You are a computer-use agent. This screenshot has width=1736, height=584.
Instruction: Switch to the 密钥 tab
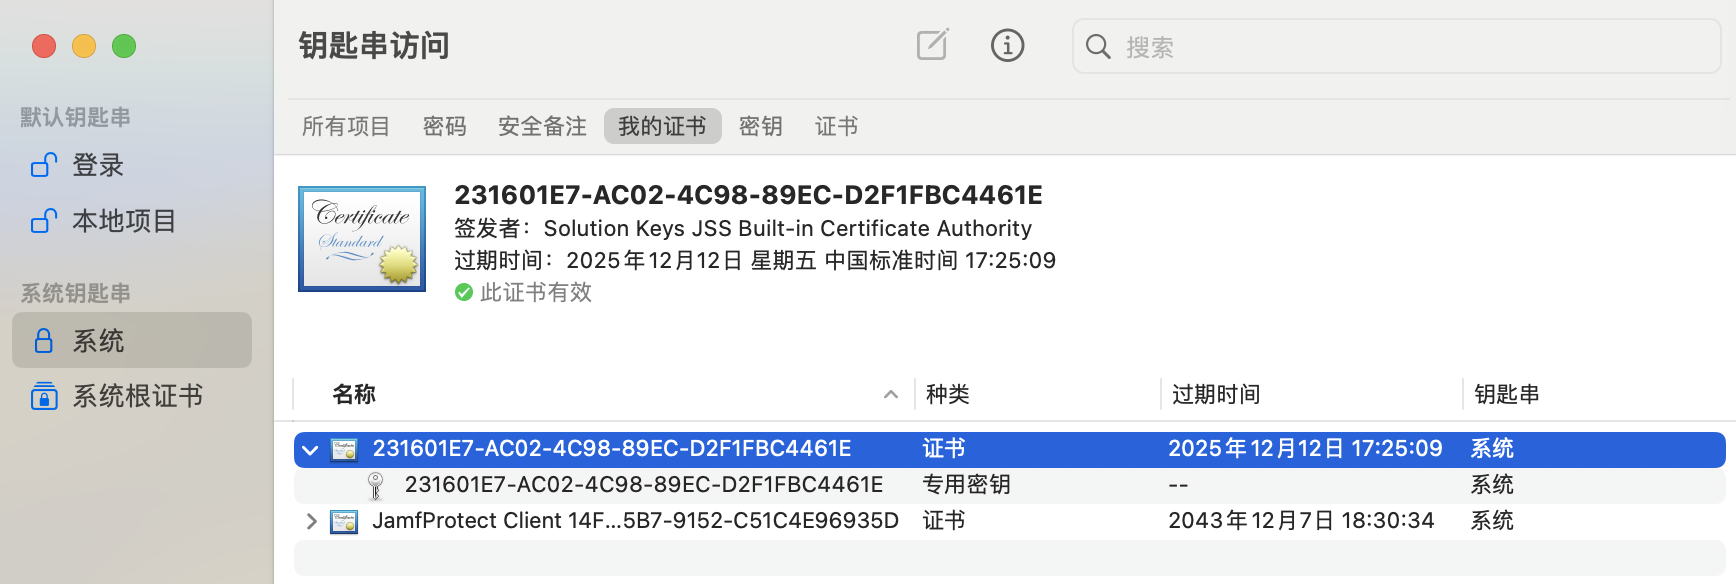[760, 126]
